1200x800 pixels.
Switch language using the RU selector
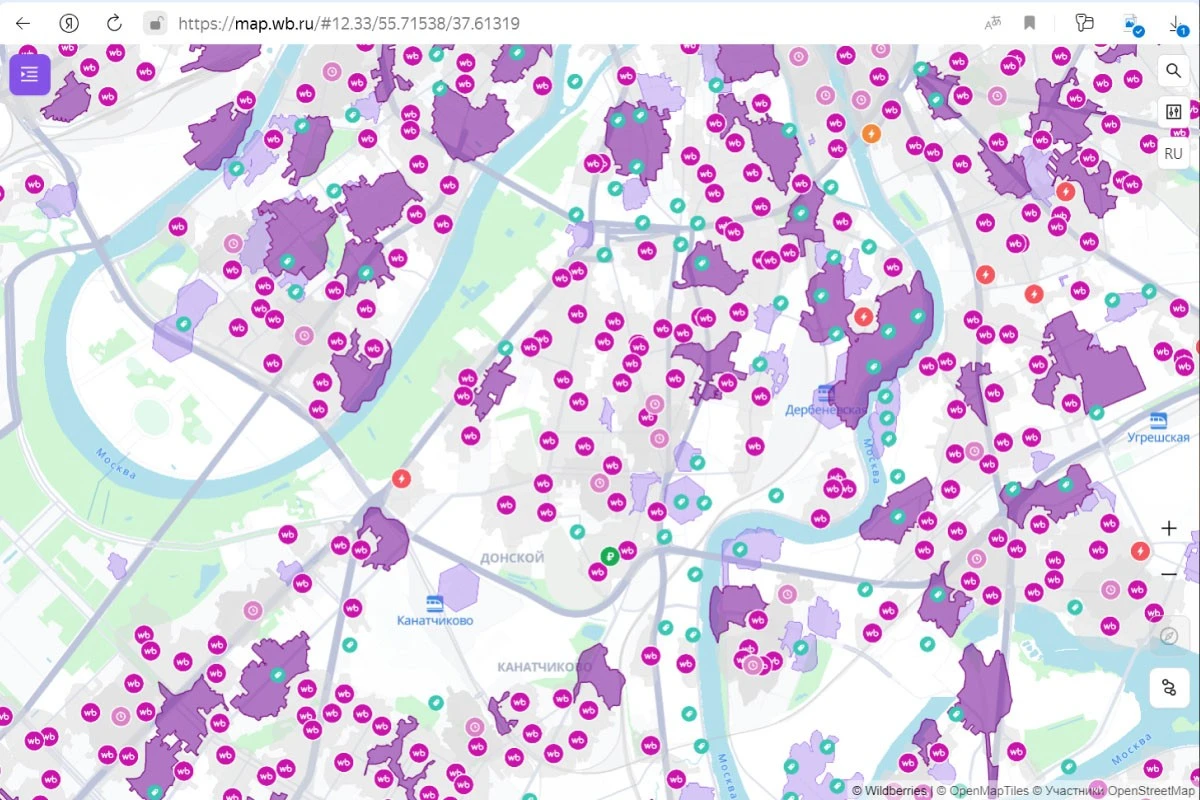(x=1173, y=153)
